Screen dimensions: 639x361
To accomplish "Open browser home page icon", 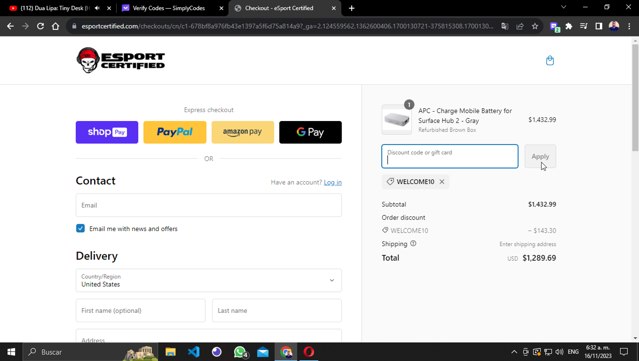I will (x=55, y=26).
